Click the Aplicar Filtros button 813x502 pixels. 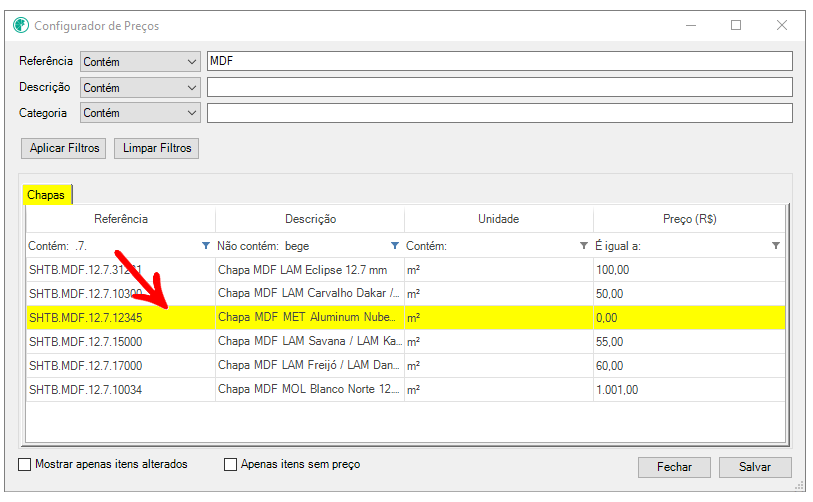coord(64,148)
